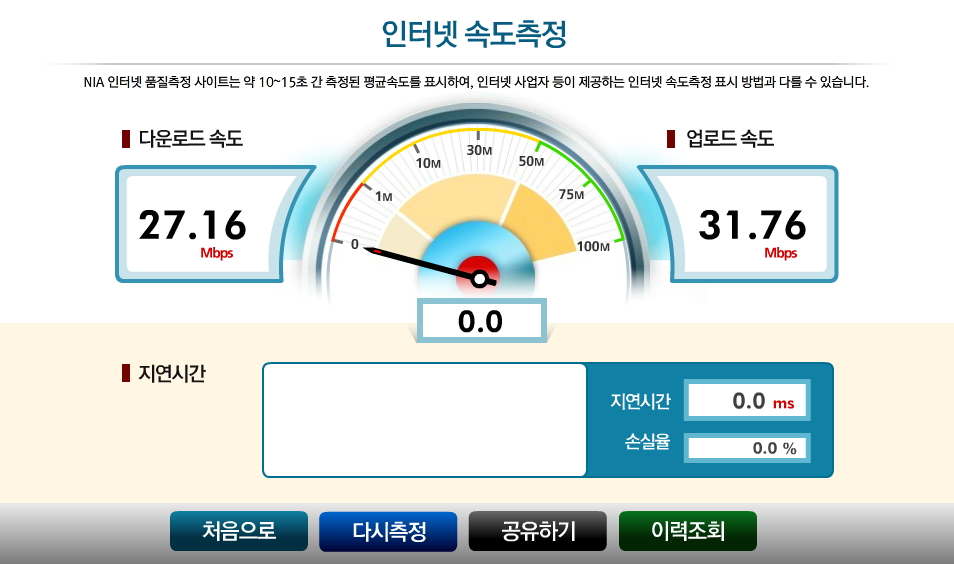Restart the test with 다시측정
The image size is (954, 564).
(388, 531)
